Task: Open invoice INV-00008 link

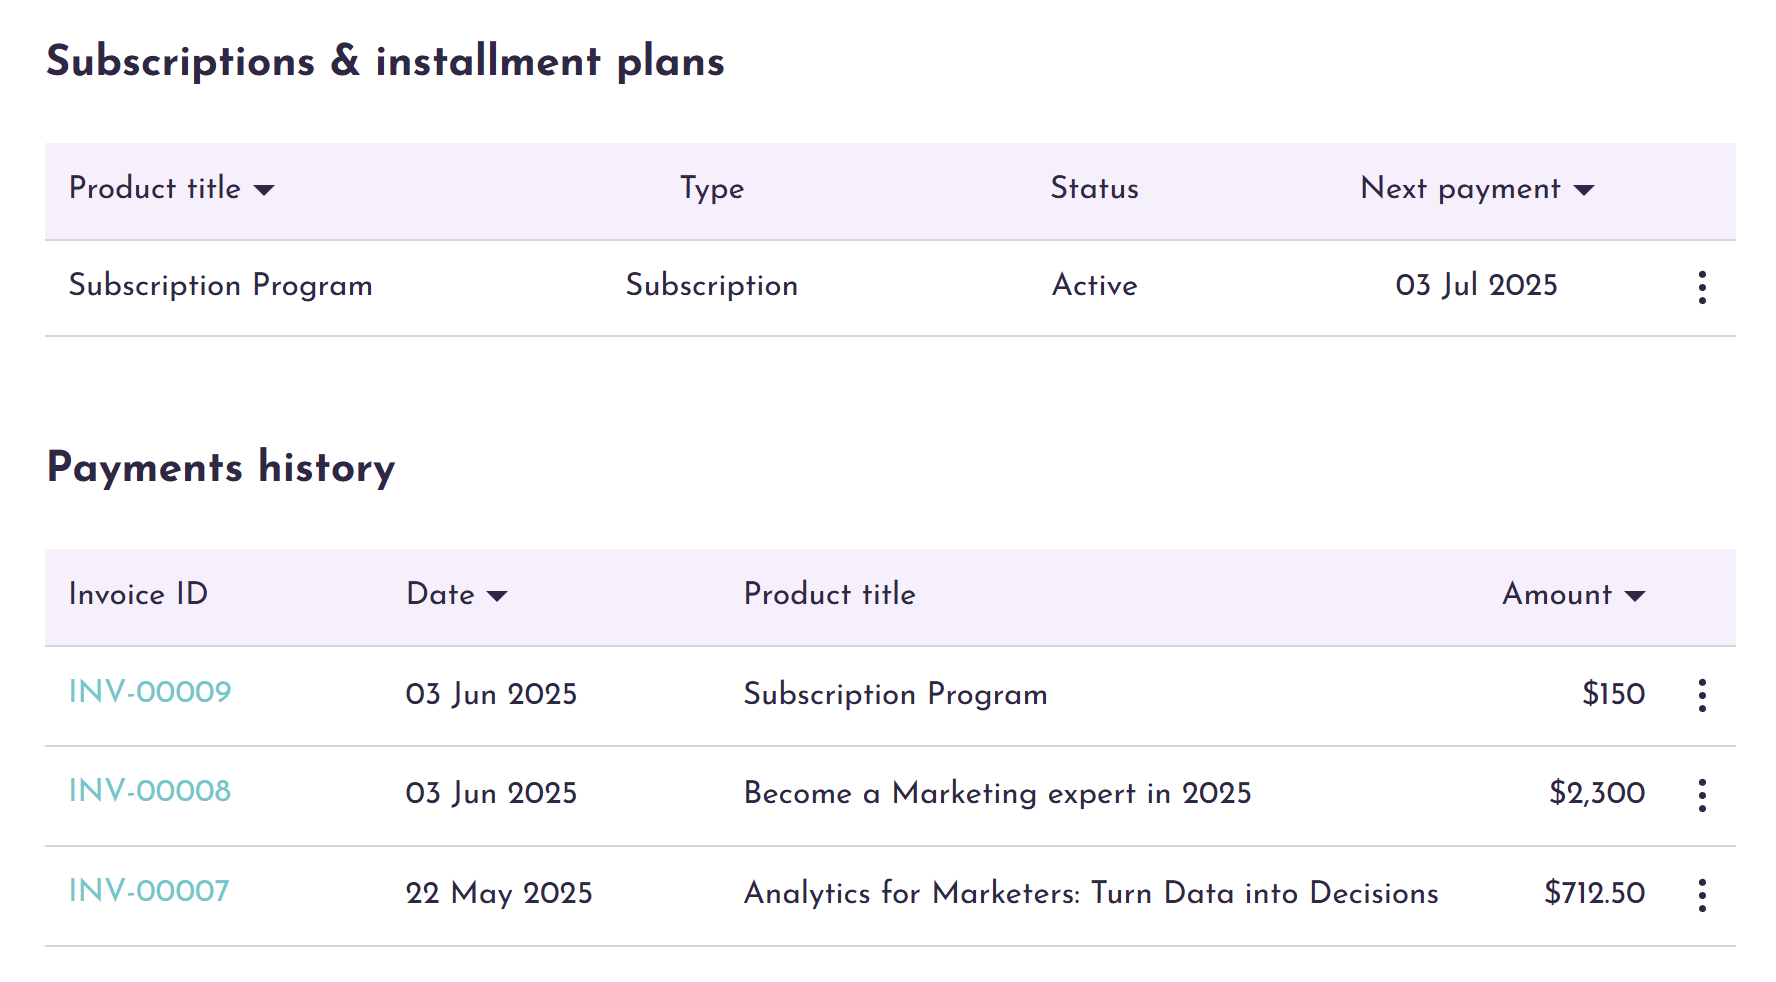Action: pyautogui.click(x=150, y=791)
